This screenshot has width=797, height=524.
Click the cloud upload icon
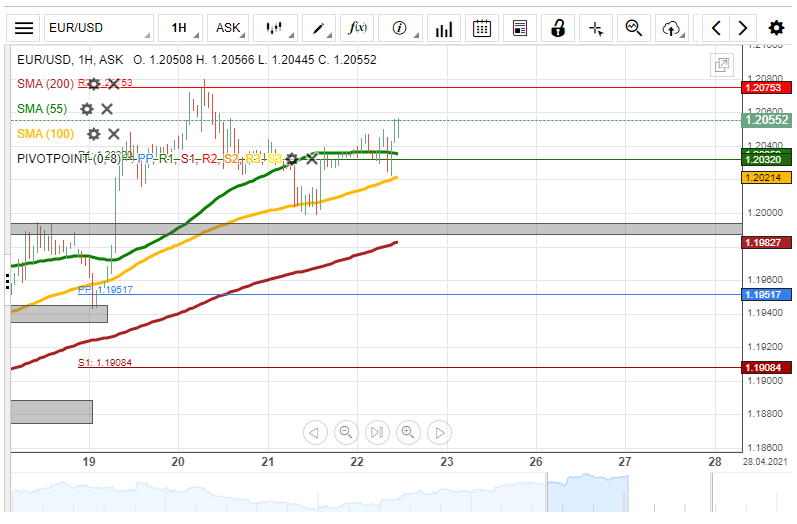pyautogui.click(x=671, y=28)
